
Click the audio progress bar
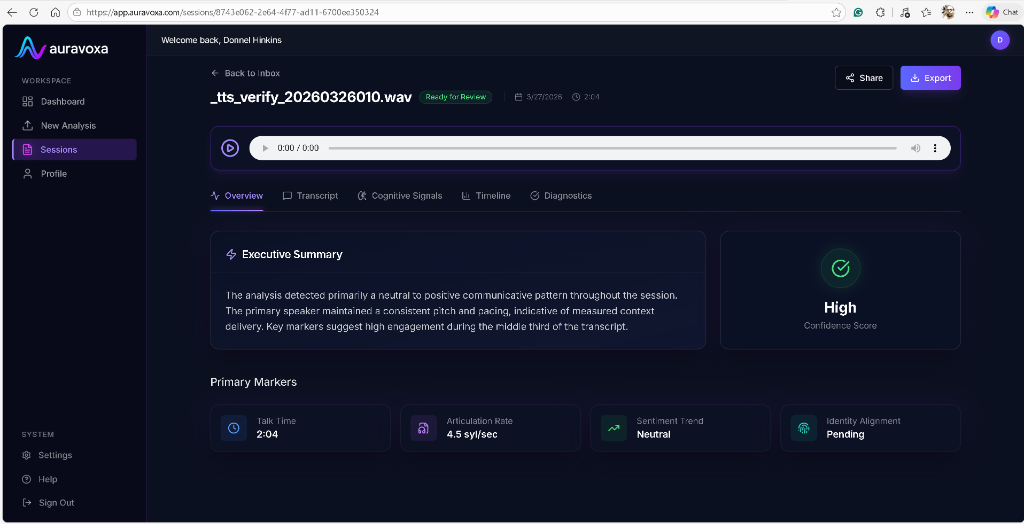click(x=613, y=148)
